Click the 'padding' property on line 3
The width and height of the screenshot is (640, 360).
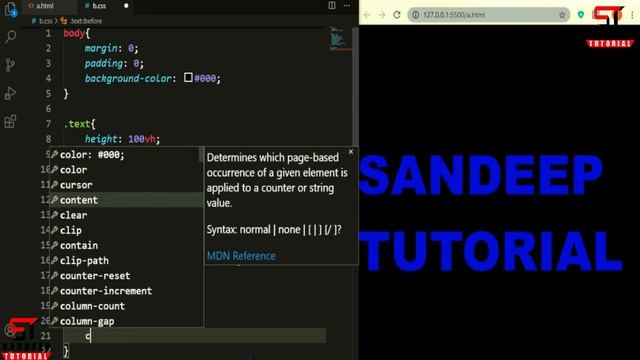click(104, 63)
